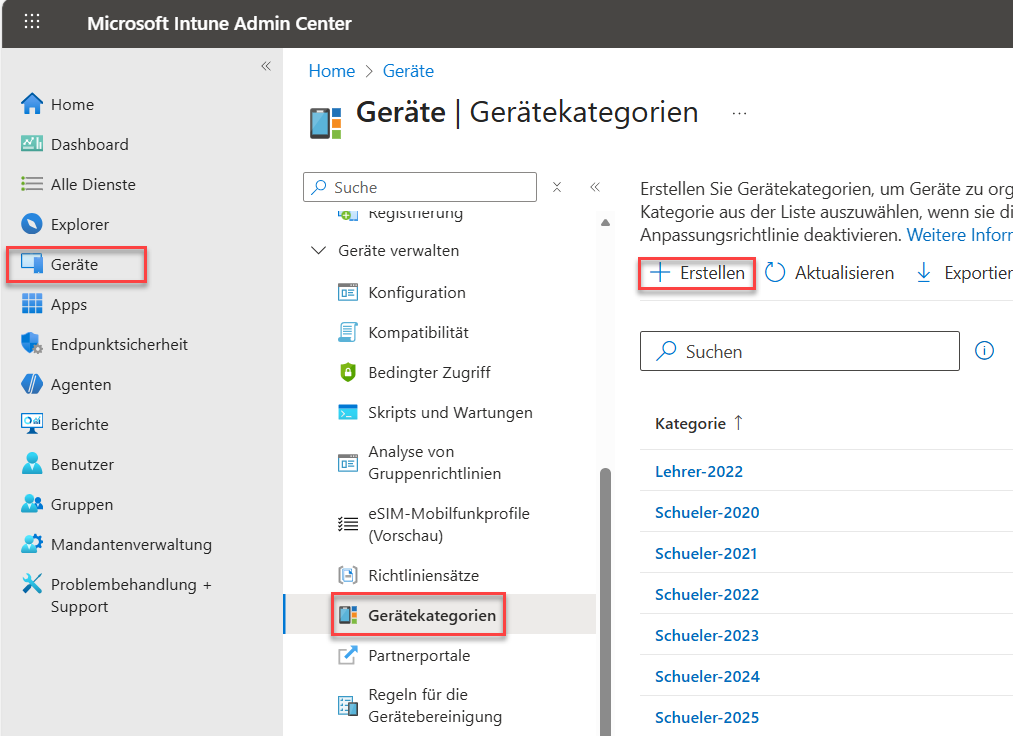Sort by the Kategorie column header

690,423
